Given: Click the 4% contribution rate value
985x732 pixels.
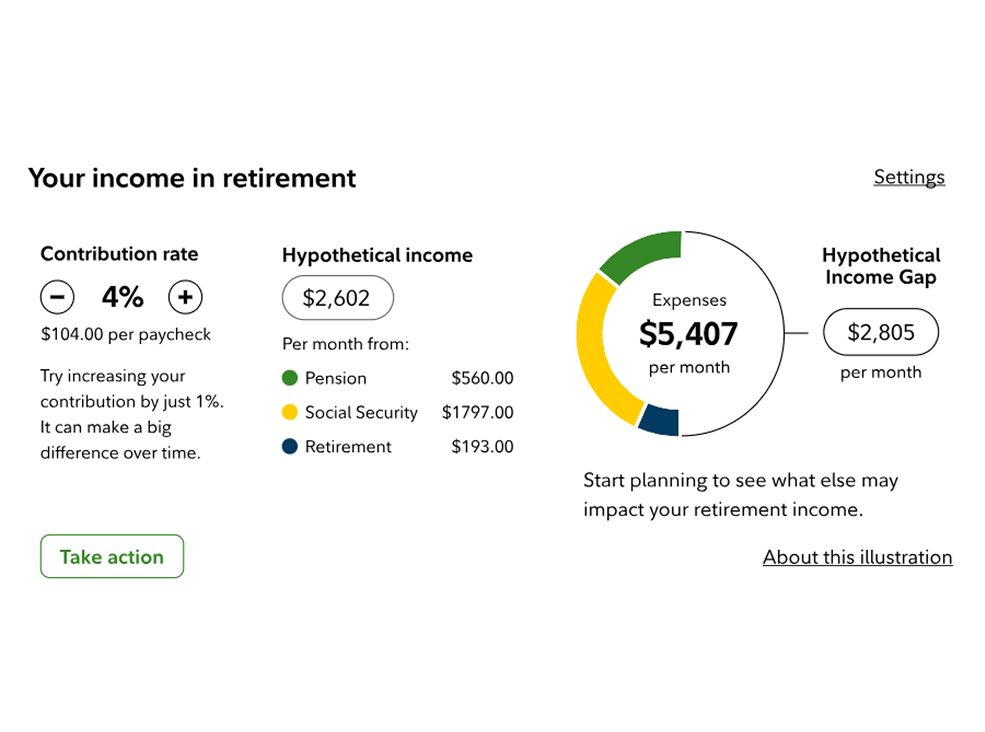Looking at the screenshot, I should 122,297.
